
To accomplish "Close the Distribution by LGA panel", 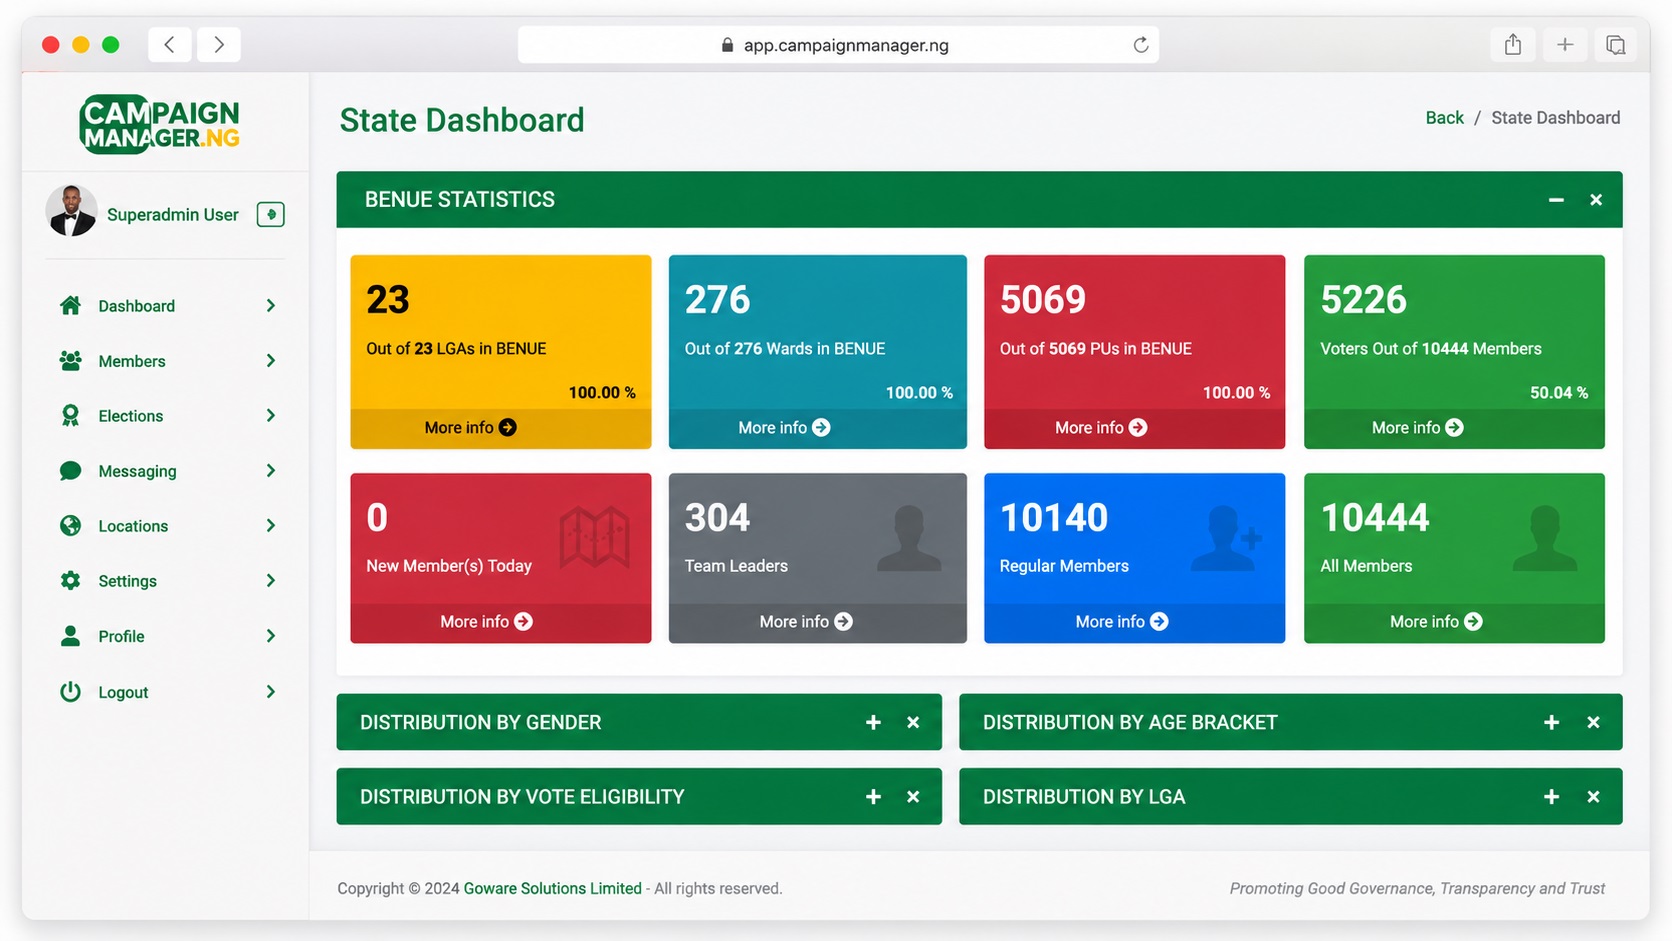I will 1593,796.
